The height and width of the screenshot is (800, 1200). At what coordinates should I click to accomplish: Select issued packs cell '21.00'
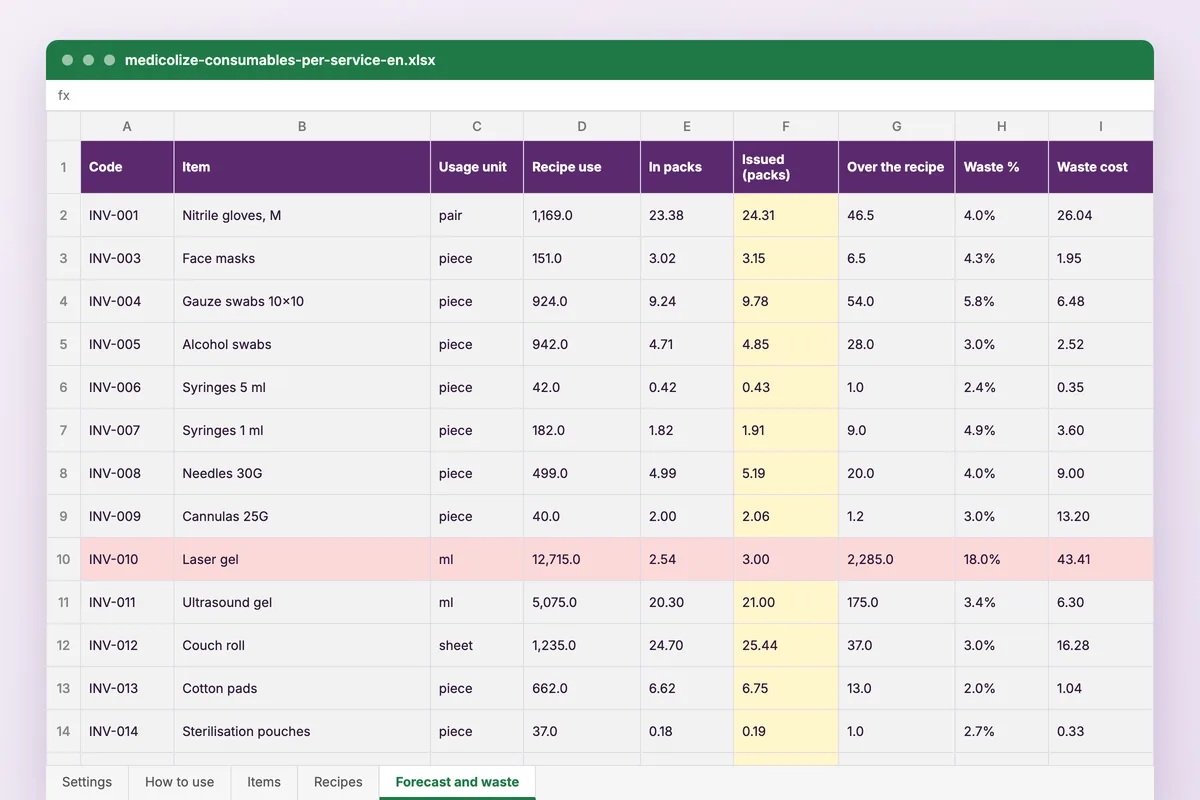point(786,602)
